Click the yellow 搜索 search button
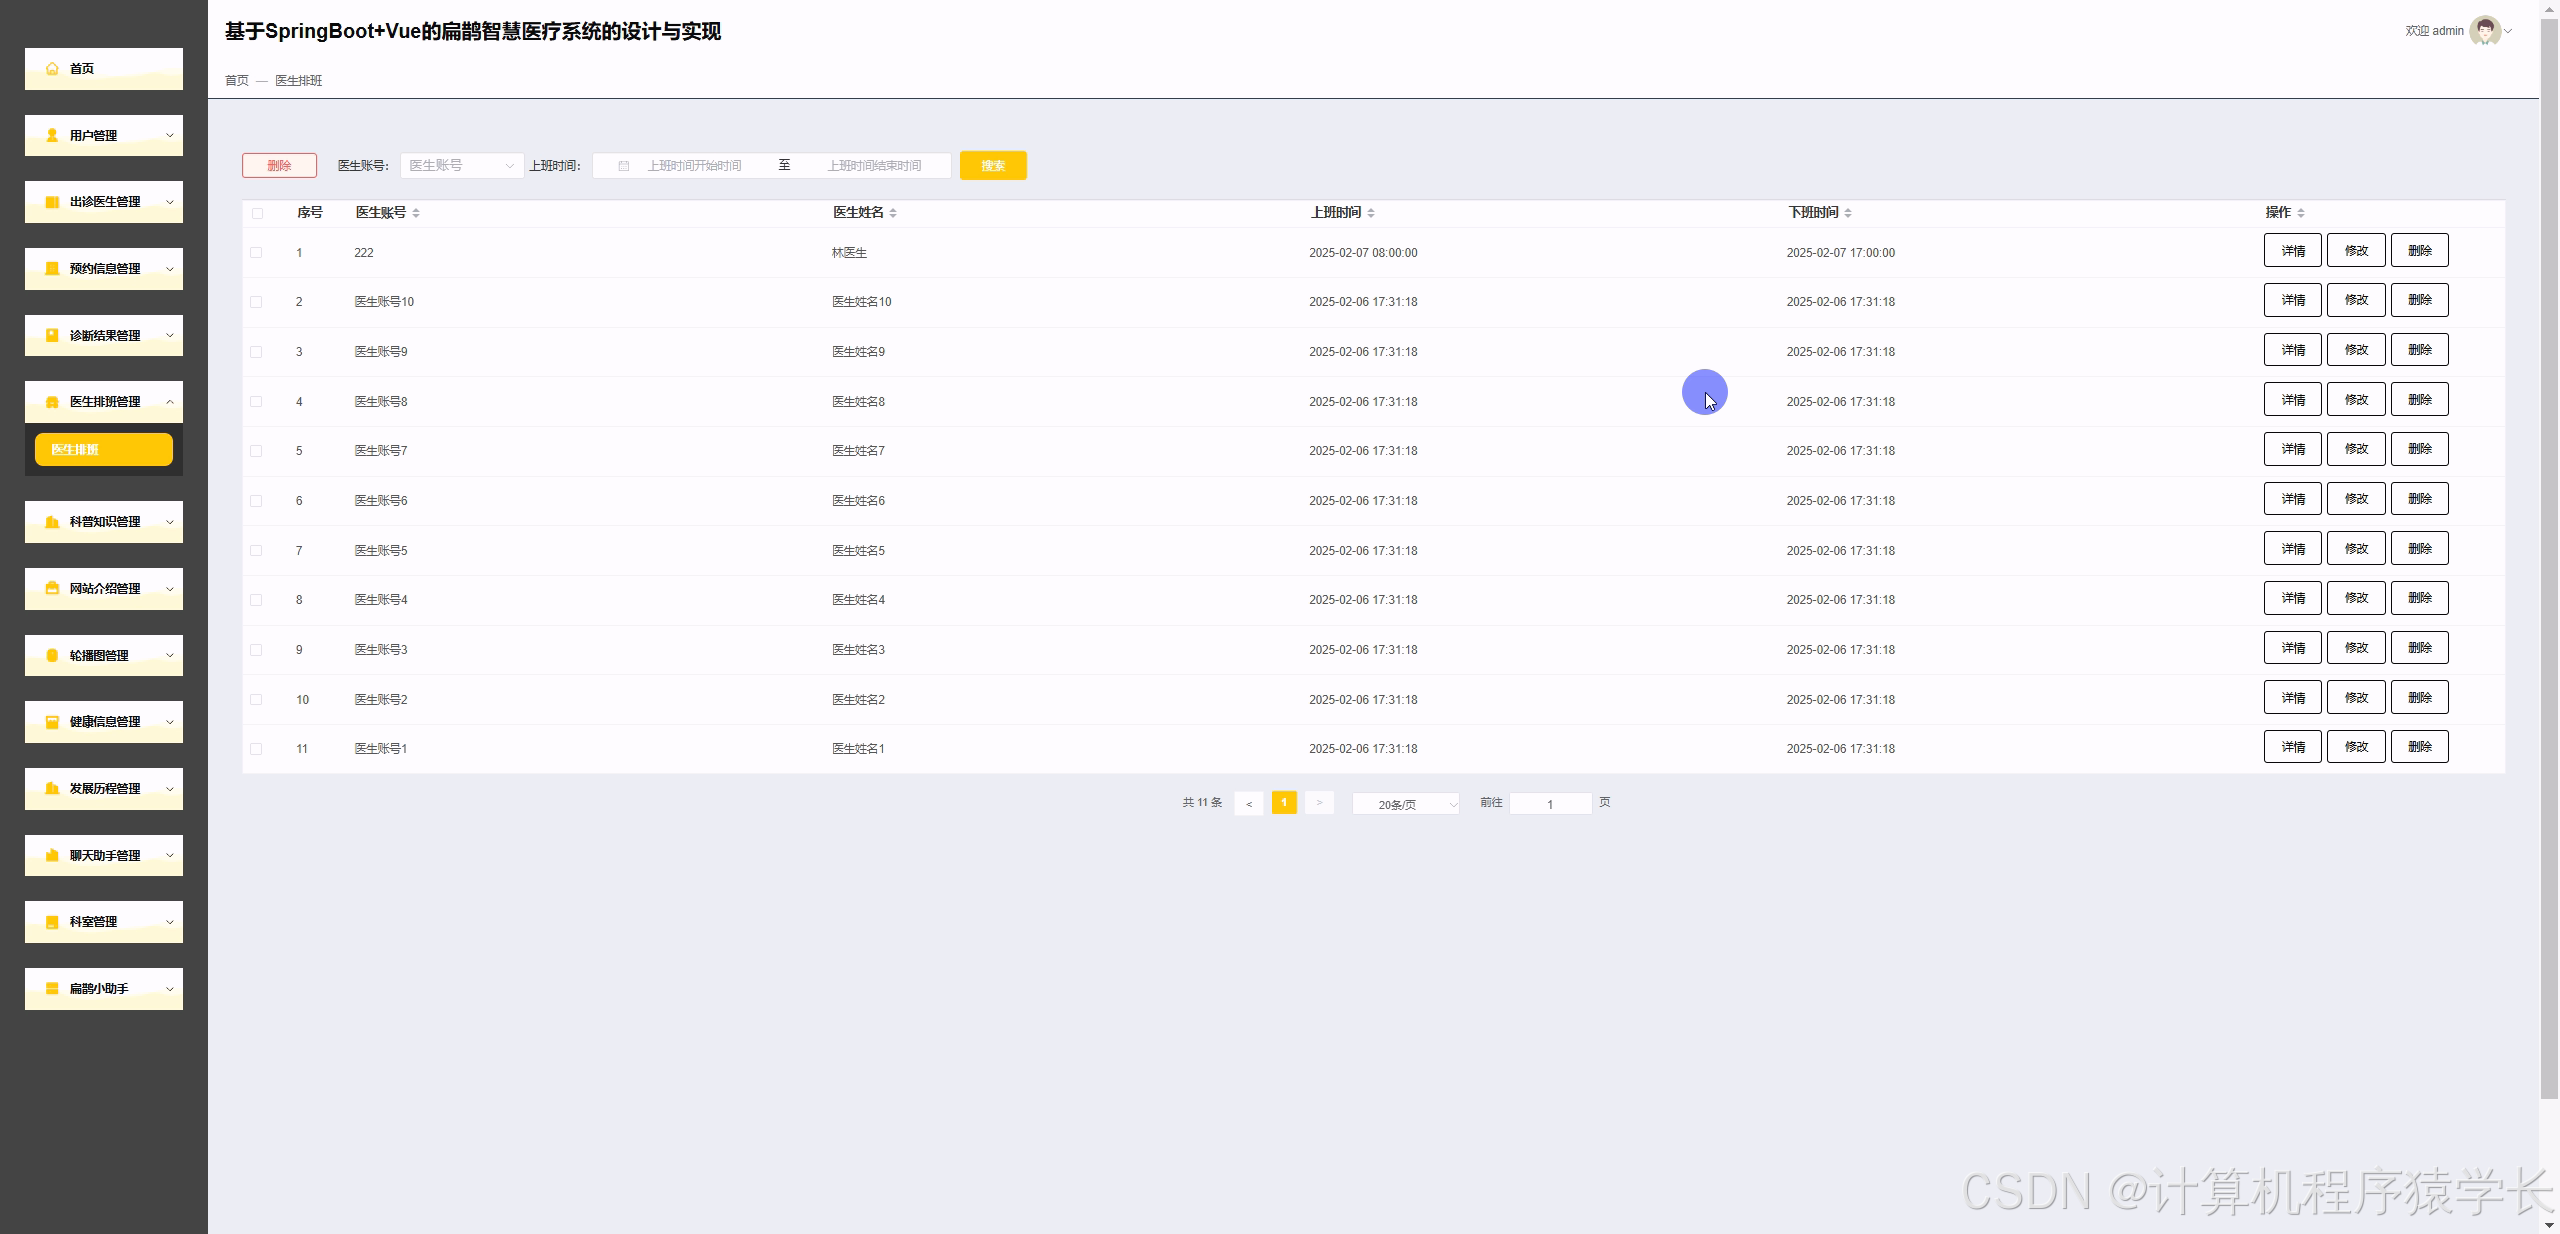 point(992,165)
